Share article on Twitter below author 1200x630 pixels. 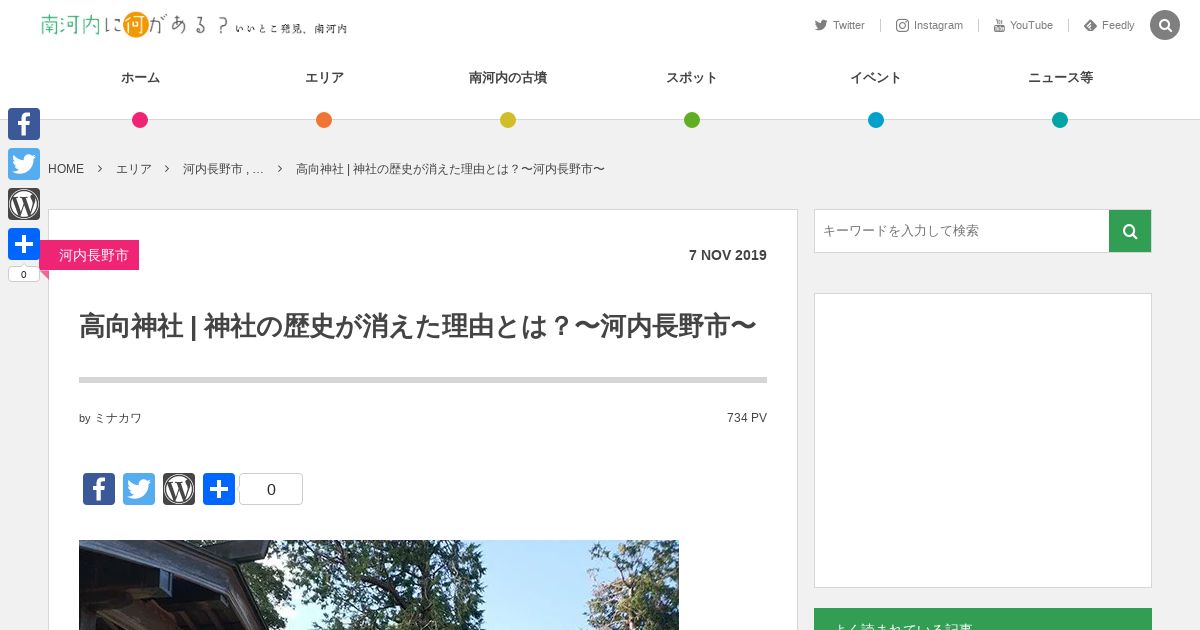[x=139, y=489]
